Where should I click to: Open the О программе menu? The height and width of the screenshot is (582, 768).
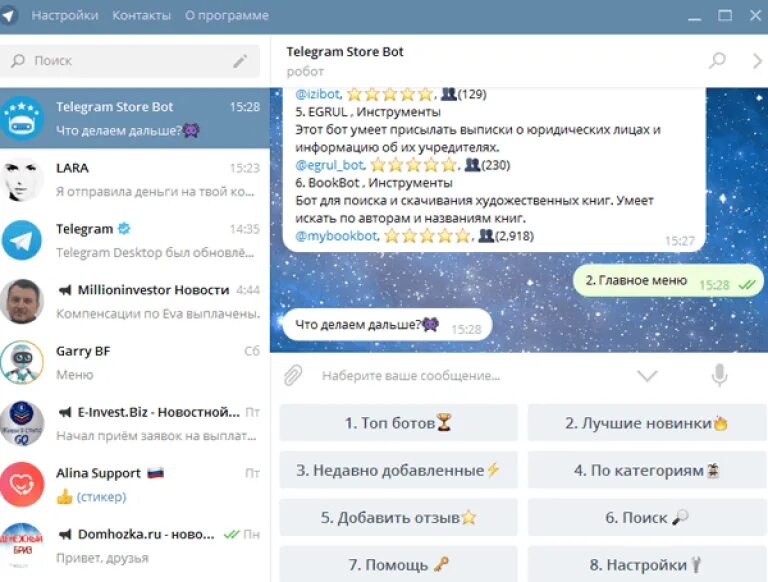(227, 16)
